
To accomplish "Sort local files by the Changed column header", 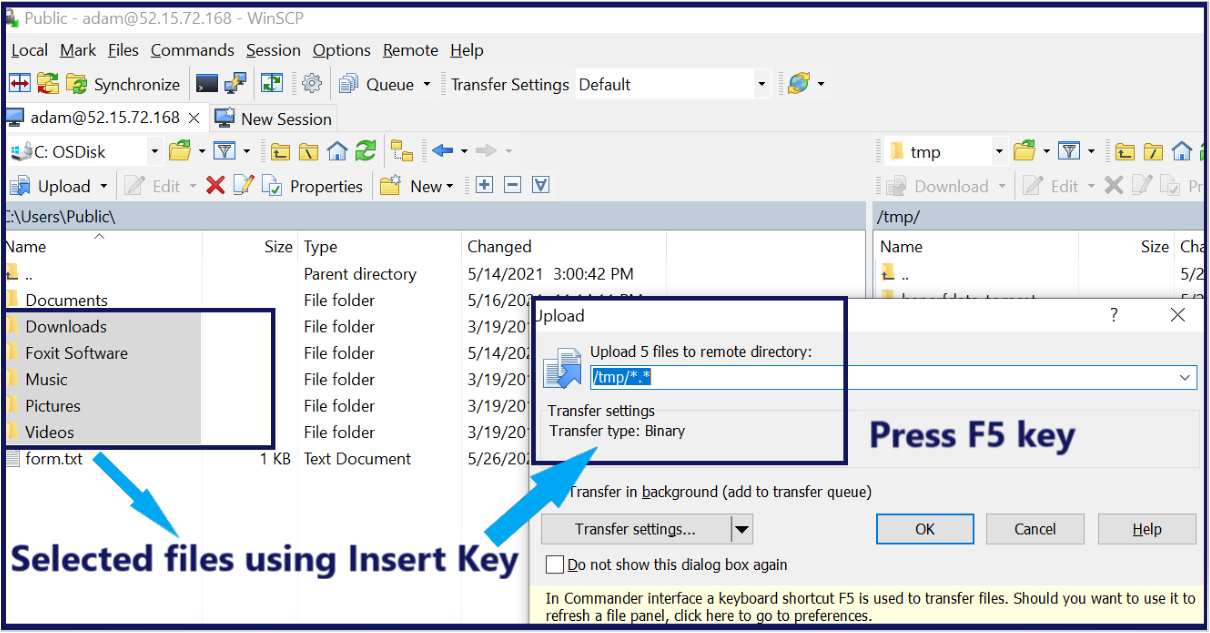I will pos(563,246).
